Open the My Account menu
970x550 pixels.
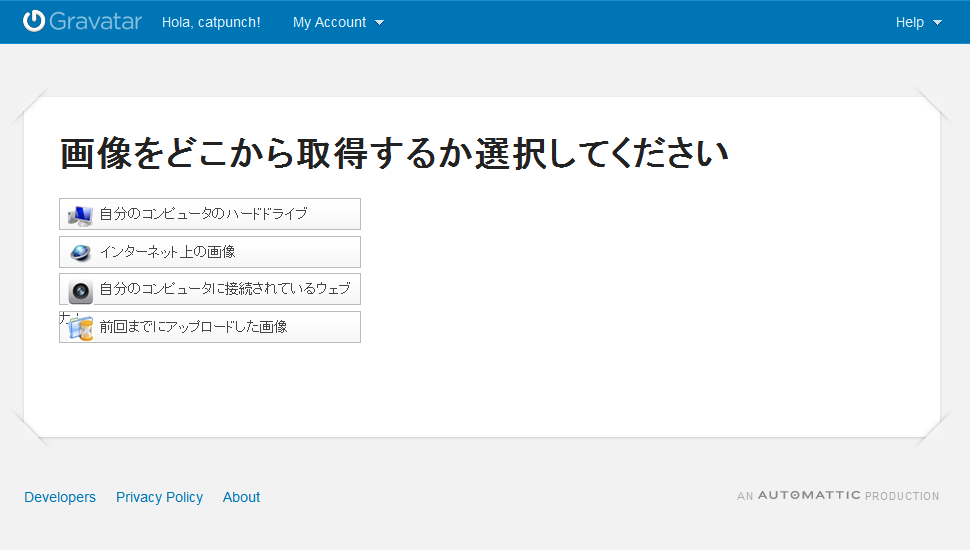tap(329, 22)
